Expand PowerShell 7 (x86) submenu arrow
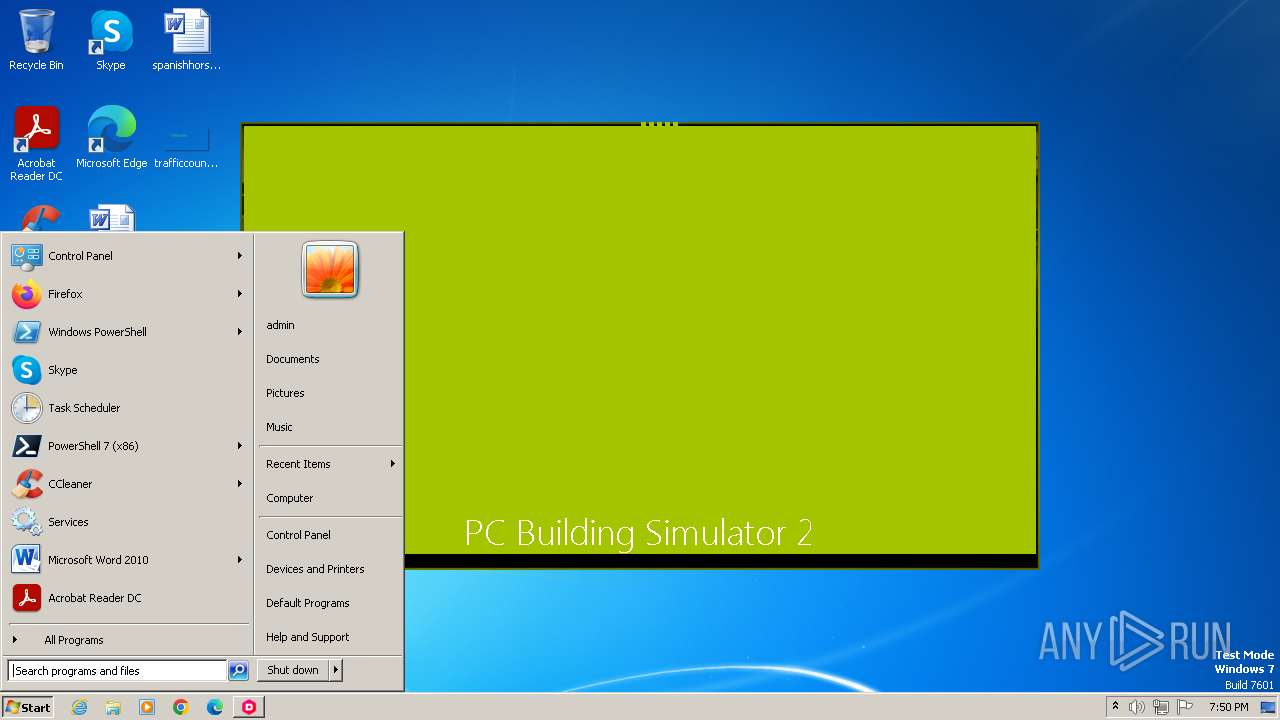The width and height of the screenshot is (1280, 720). [240, 446]
